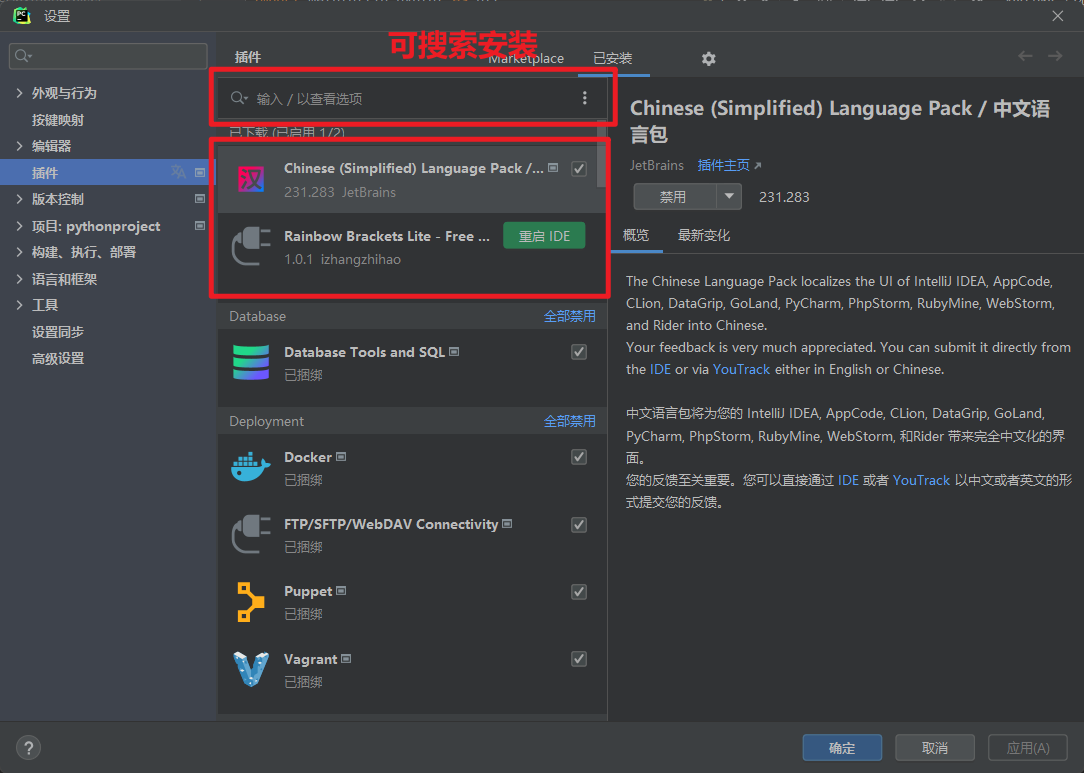The width and height of the screenshot is (1084, 773).
Task: Open first YouTrack link in English description
Action: coord(741,369)
